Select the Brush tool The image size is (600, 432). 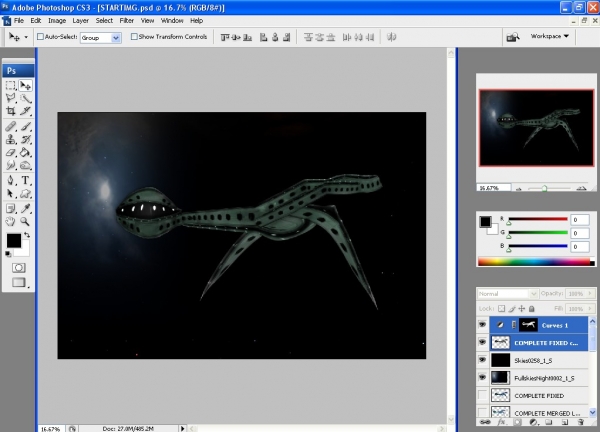pyautogui.click(x=25, y=126)
